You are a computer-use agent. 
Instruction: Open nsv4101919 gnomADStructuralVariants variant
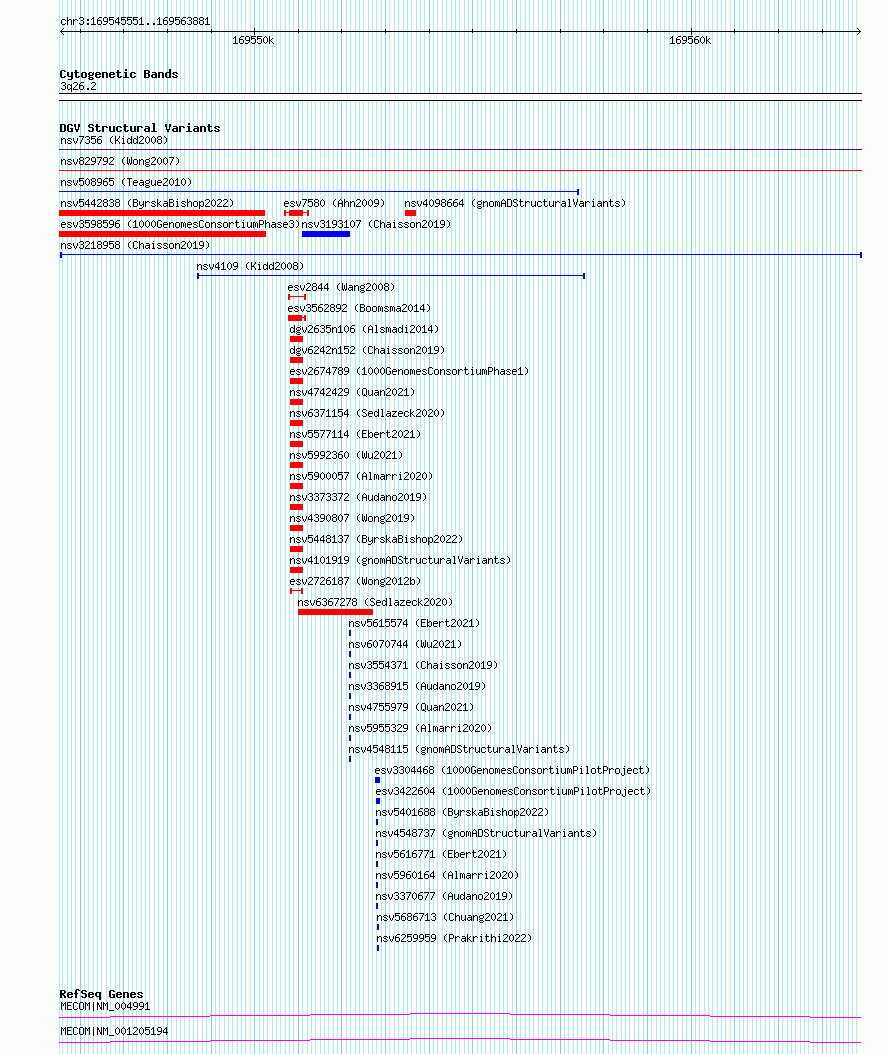pyautogui.click(x=400, y=560)
